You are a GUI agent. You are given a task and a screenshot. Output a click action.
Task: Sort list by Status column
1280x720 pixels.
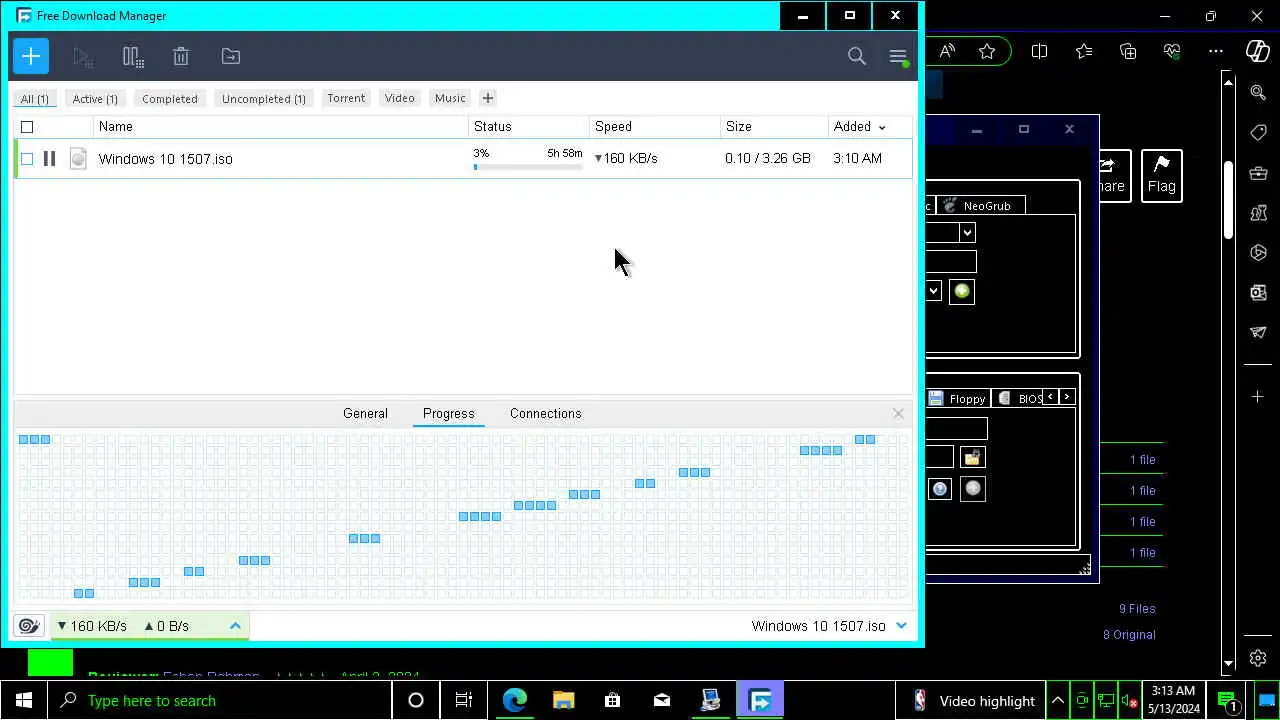(x=493, y=127)
